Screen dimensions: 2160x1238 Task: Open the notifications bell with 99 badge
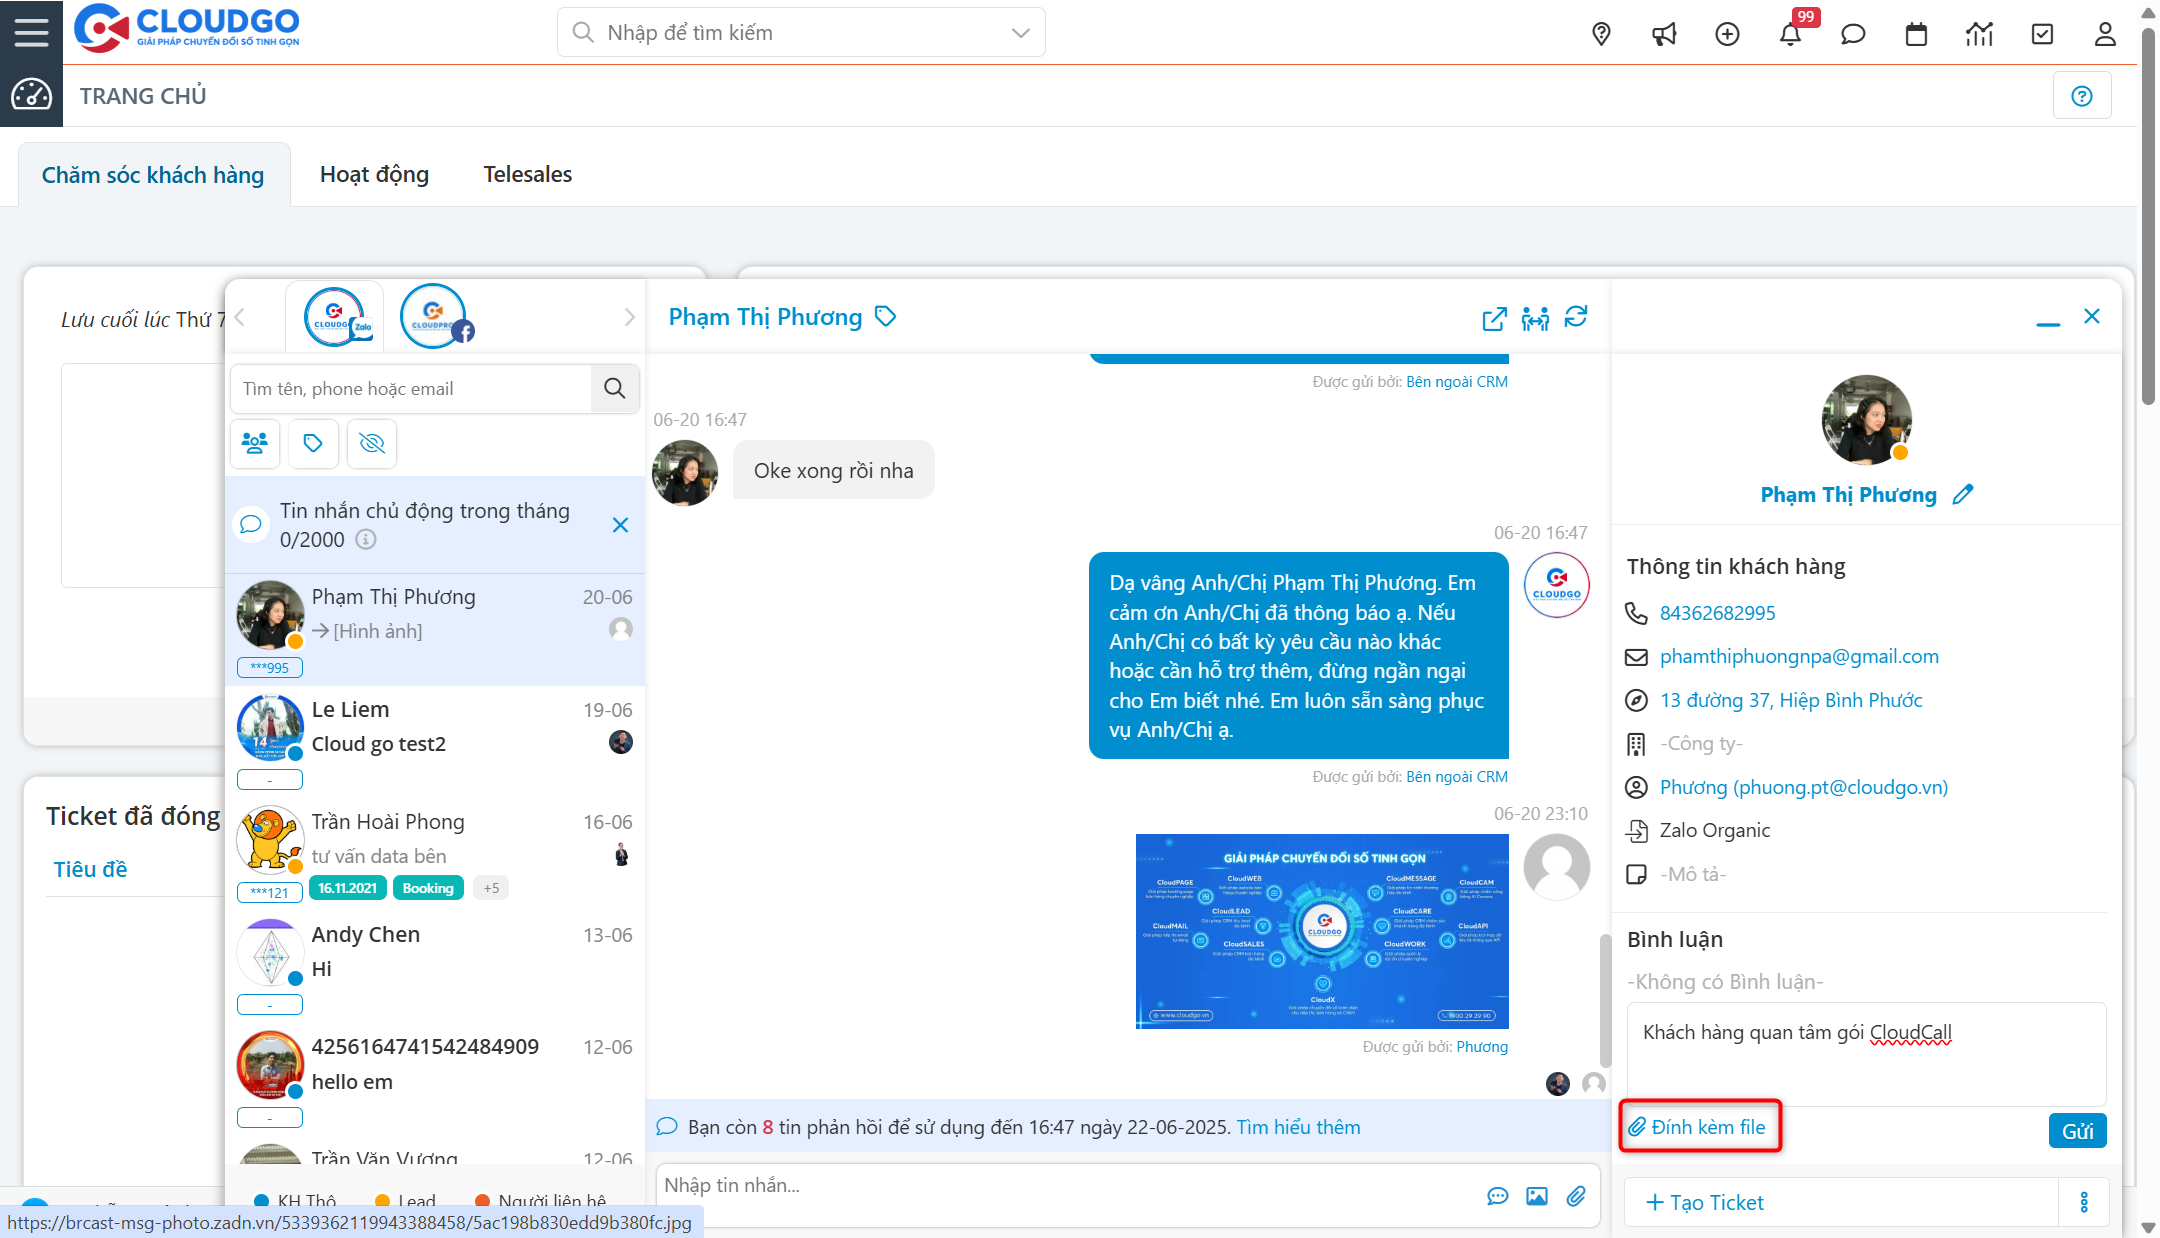point(1792,33)
